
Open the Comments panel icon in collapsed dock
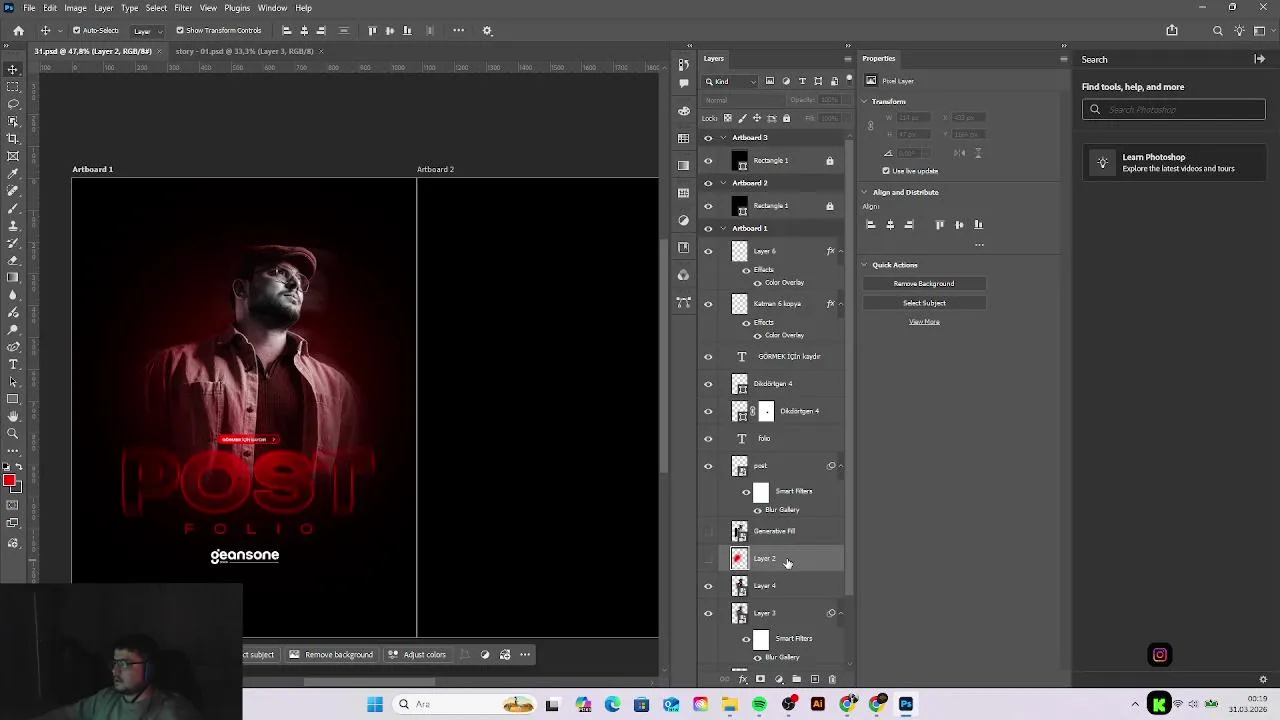pos(683,83)
